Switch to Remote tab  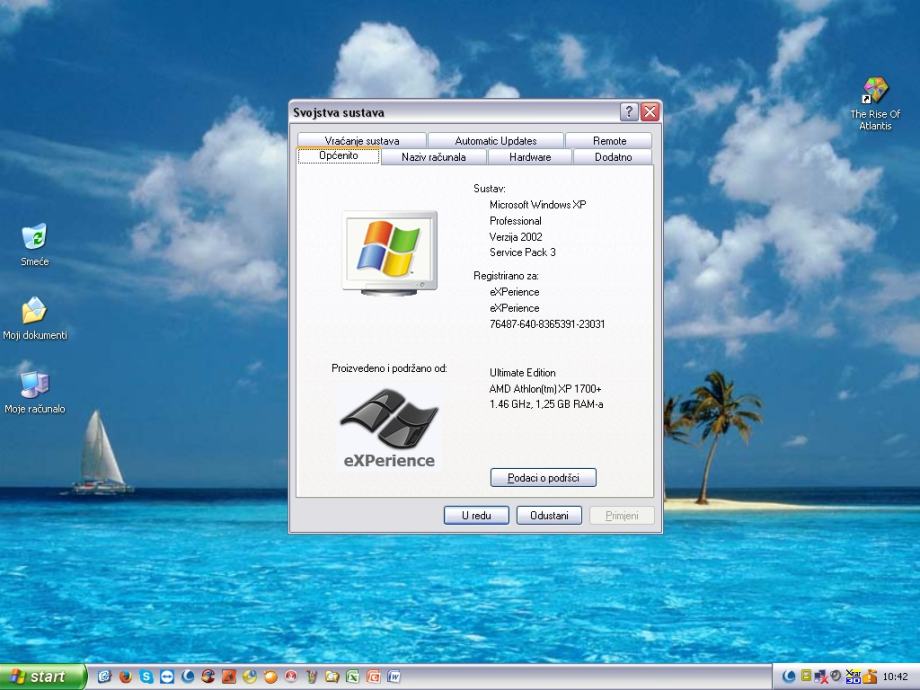point(609,141)
